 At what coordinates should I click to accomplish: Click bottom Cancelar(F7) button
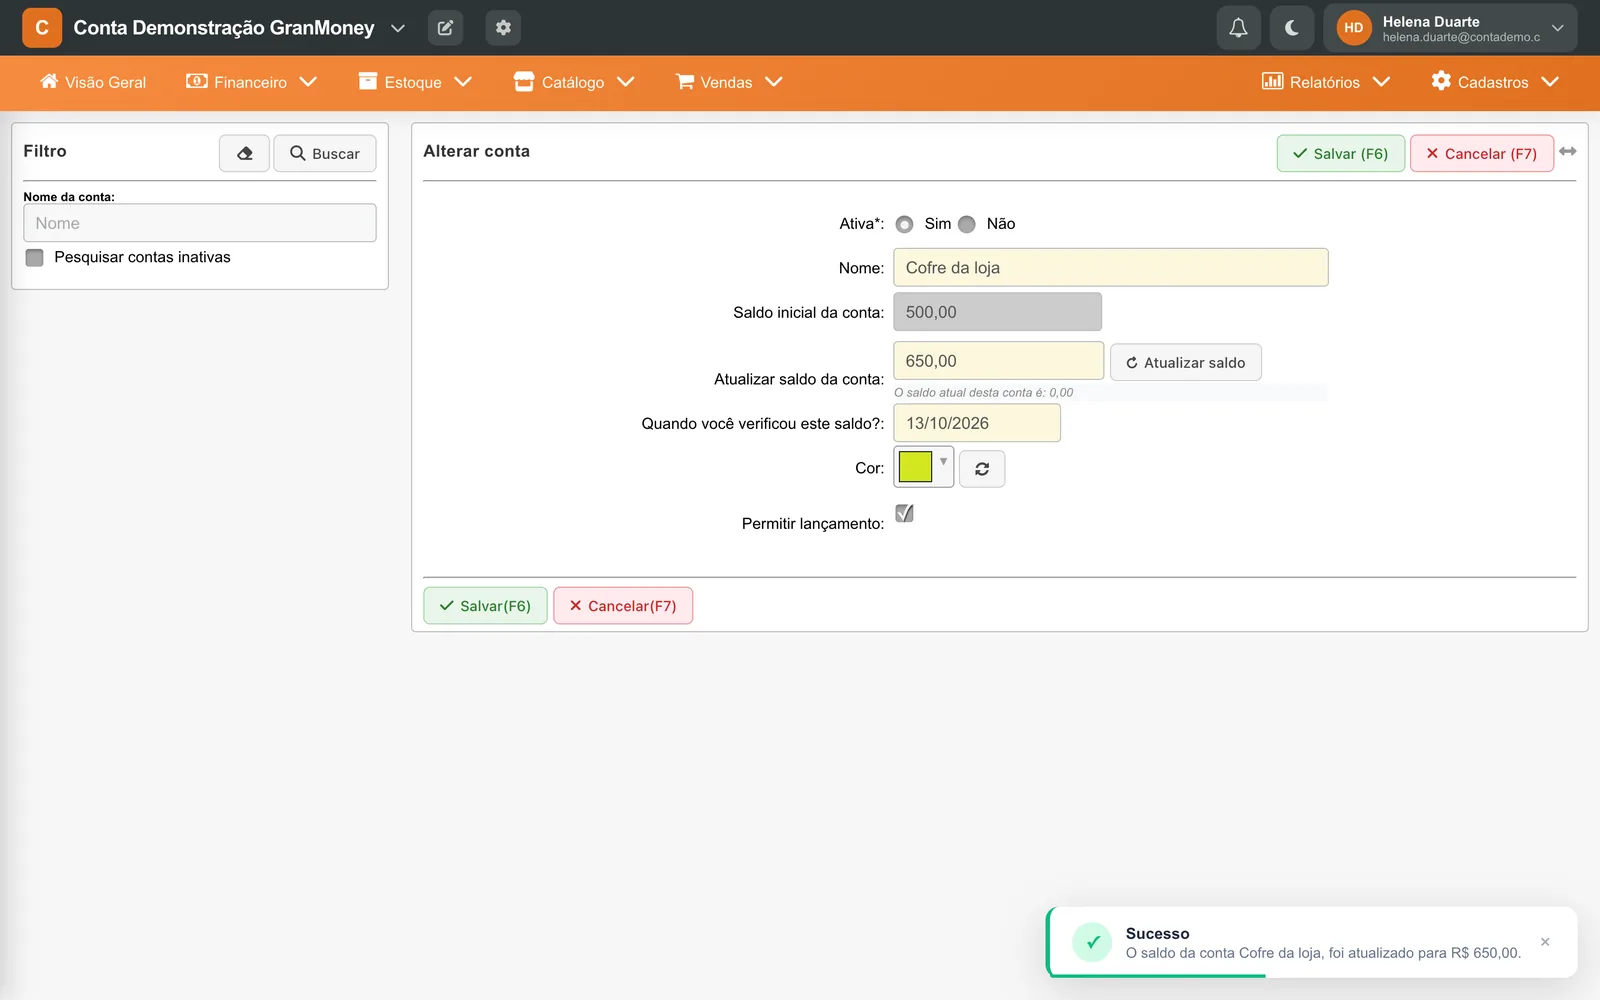(x=623, y=605)
